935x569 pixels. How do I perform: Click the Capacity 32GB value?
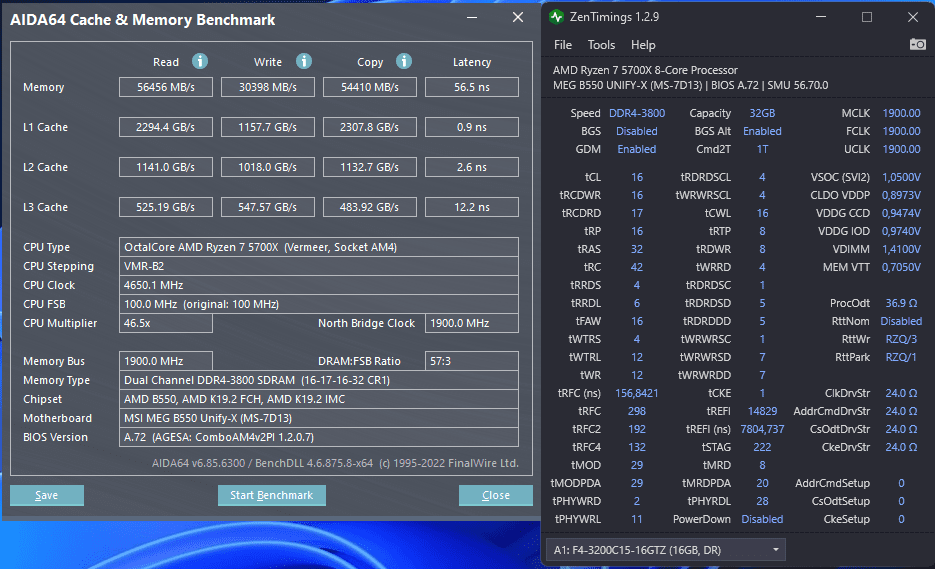(x=762, y=113)
